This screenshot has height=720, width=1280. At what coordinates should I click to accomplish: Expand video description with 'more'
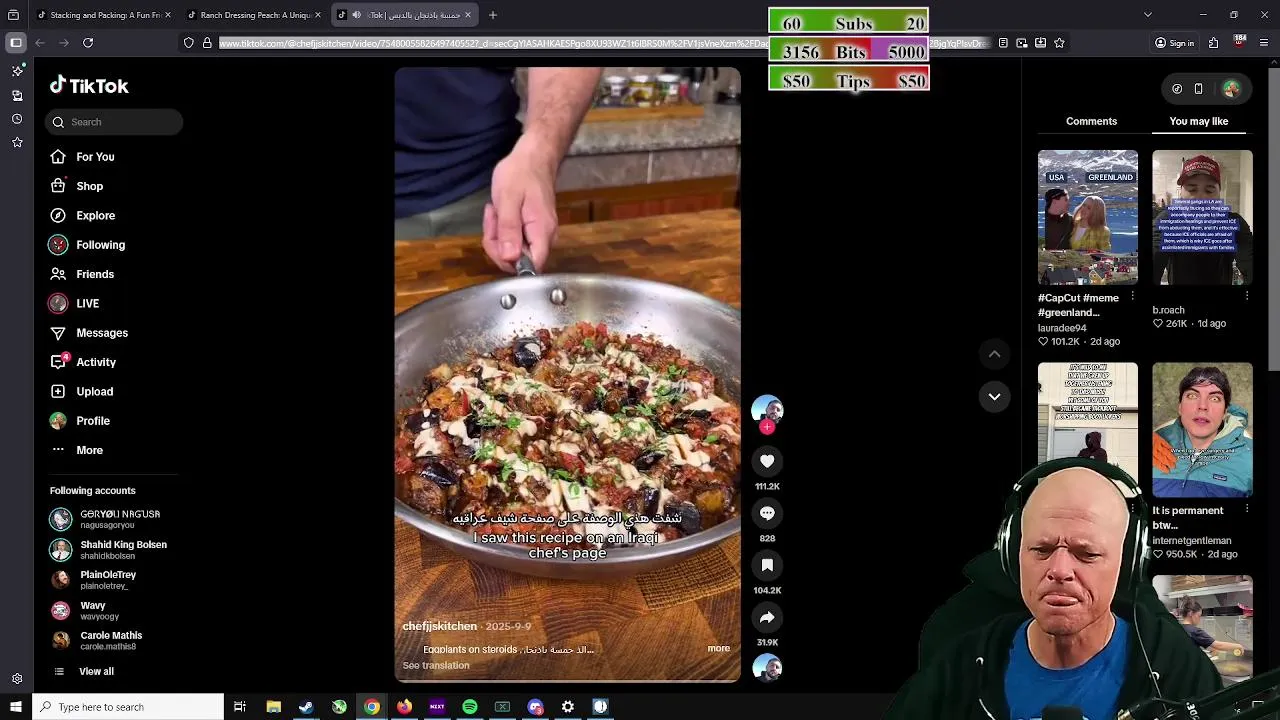tap(719, 648)
